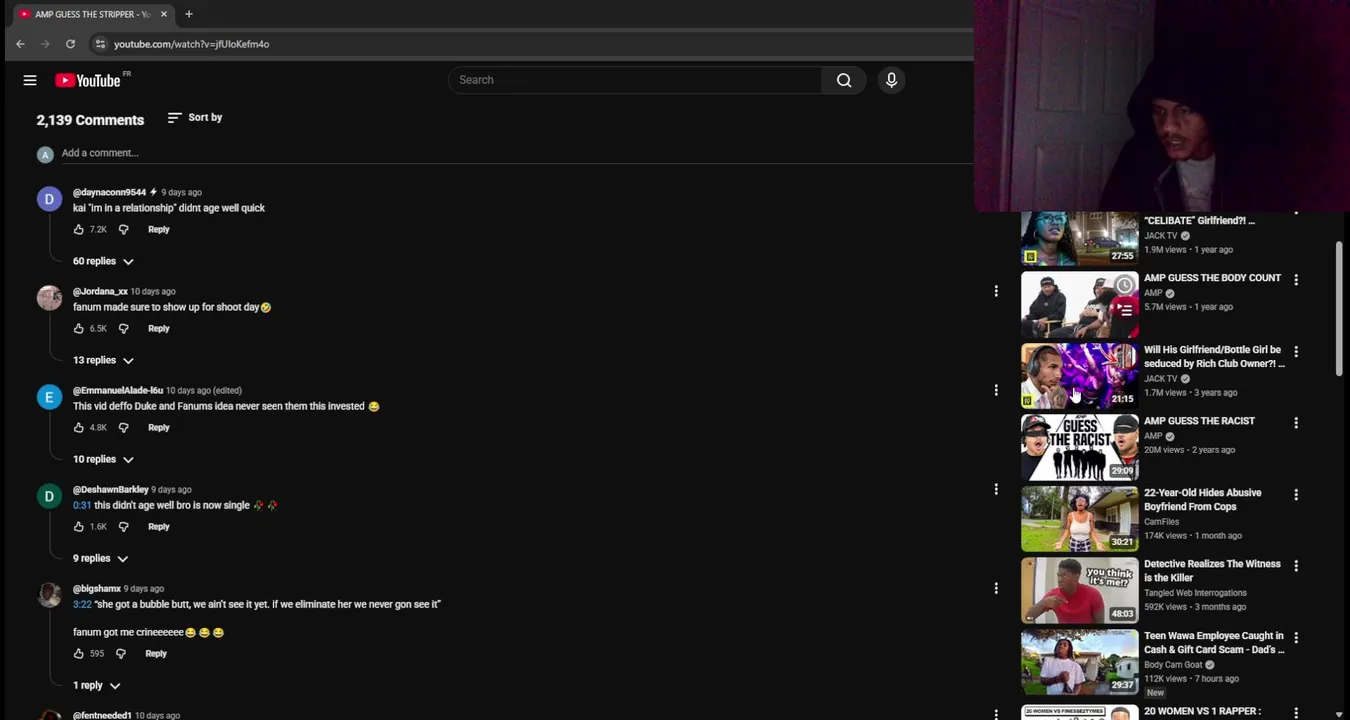
Task: Like the comment by @DeshawnBarkley
Action: (x=78, y=526)
